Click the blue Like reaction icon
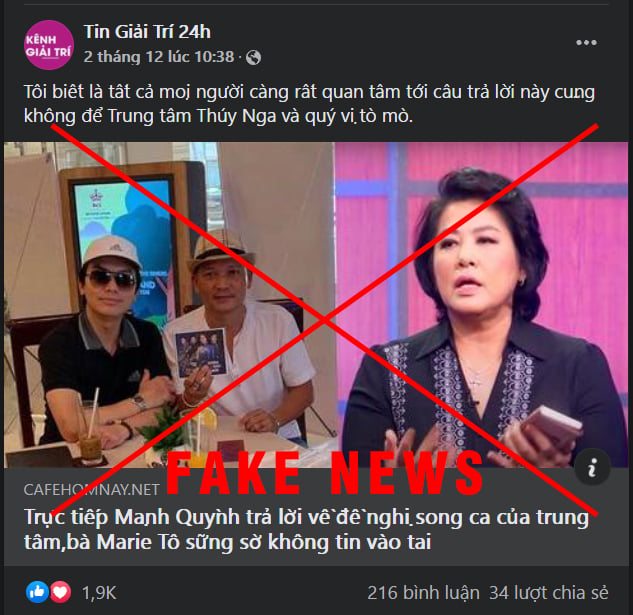Viewport: 633px width, 615px height. pos(37,592)
